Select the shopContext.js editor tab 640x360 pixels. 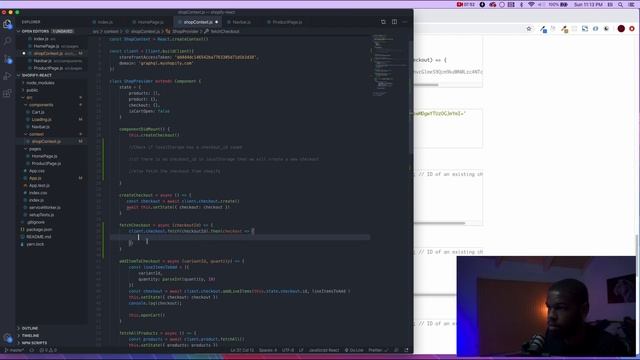pos(198,22)
